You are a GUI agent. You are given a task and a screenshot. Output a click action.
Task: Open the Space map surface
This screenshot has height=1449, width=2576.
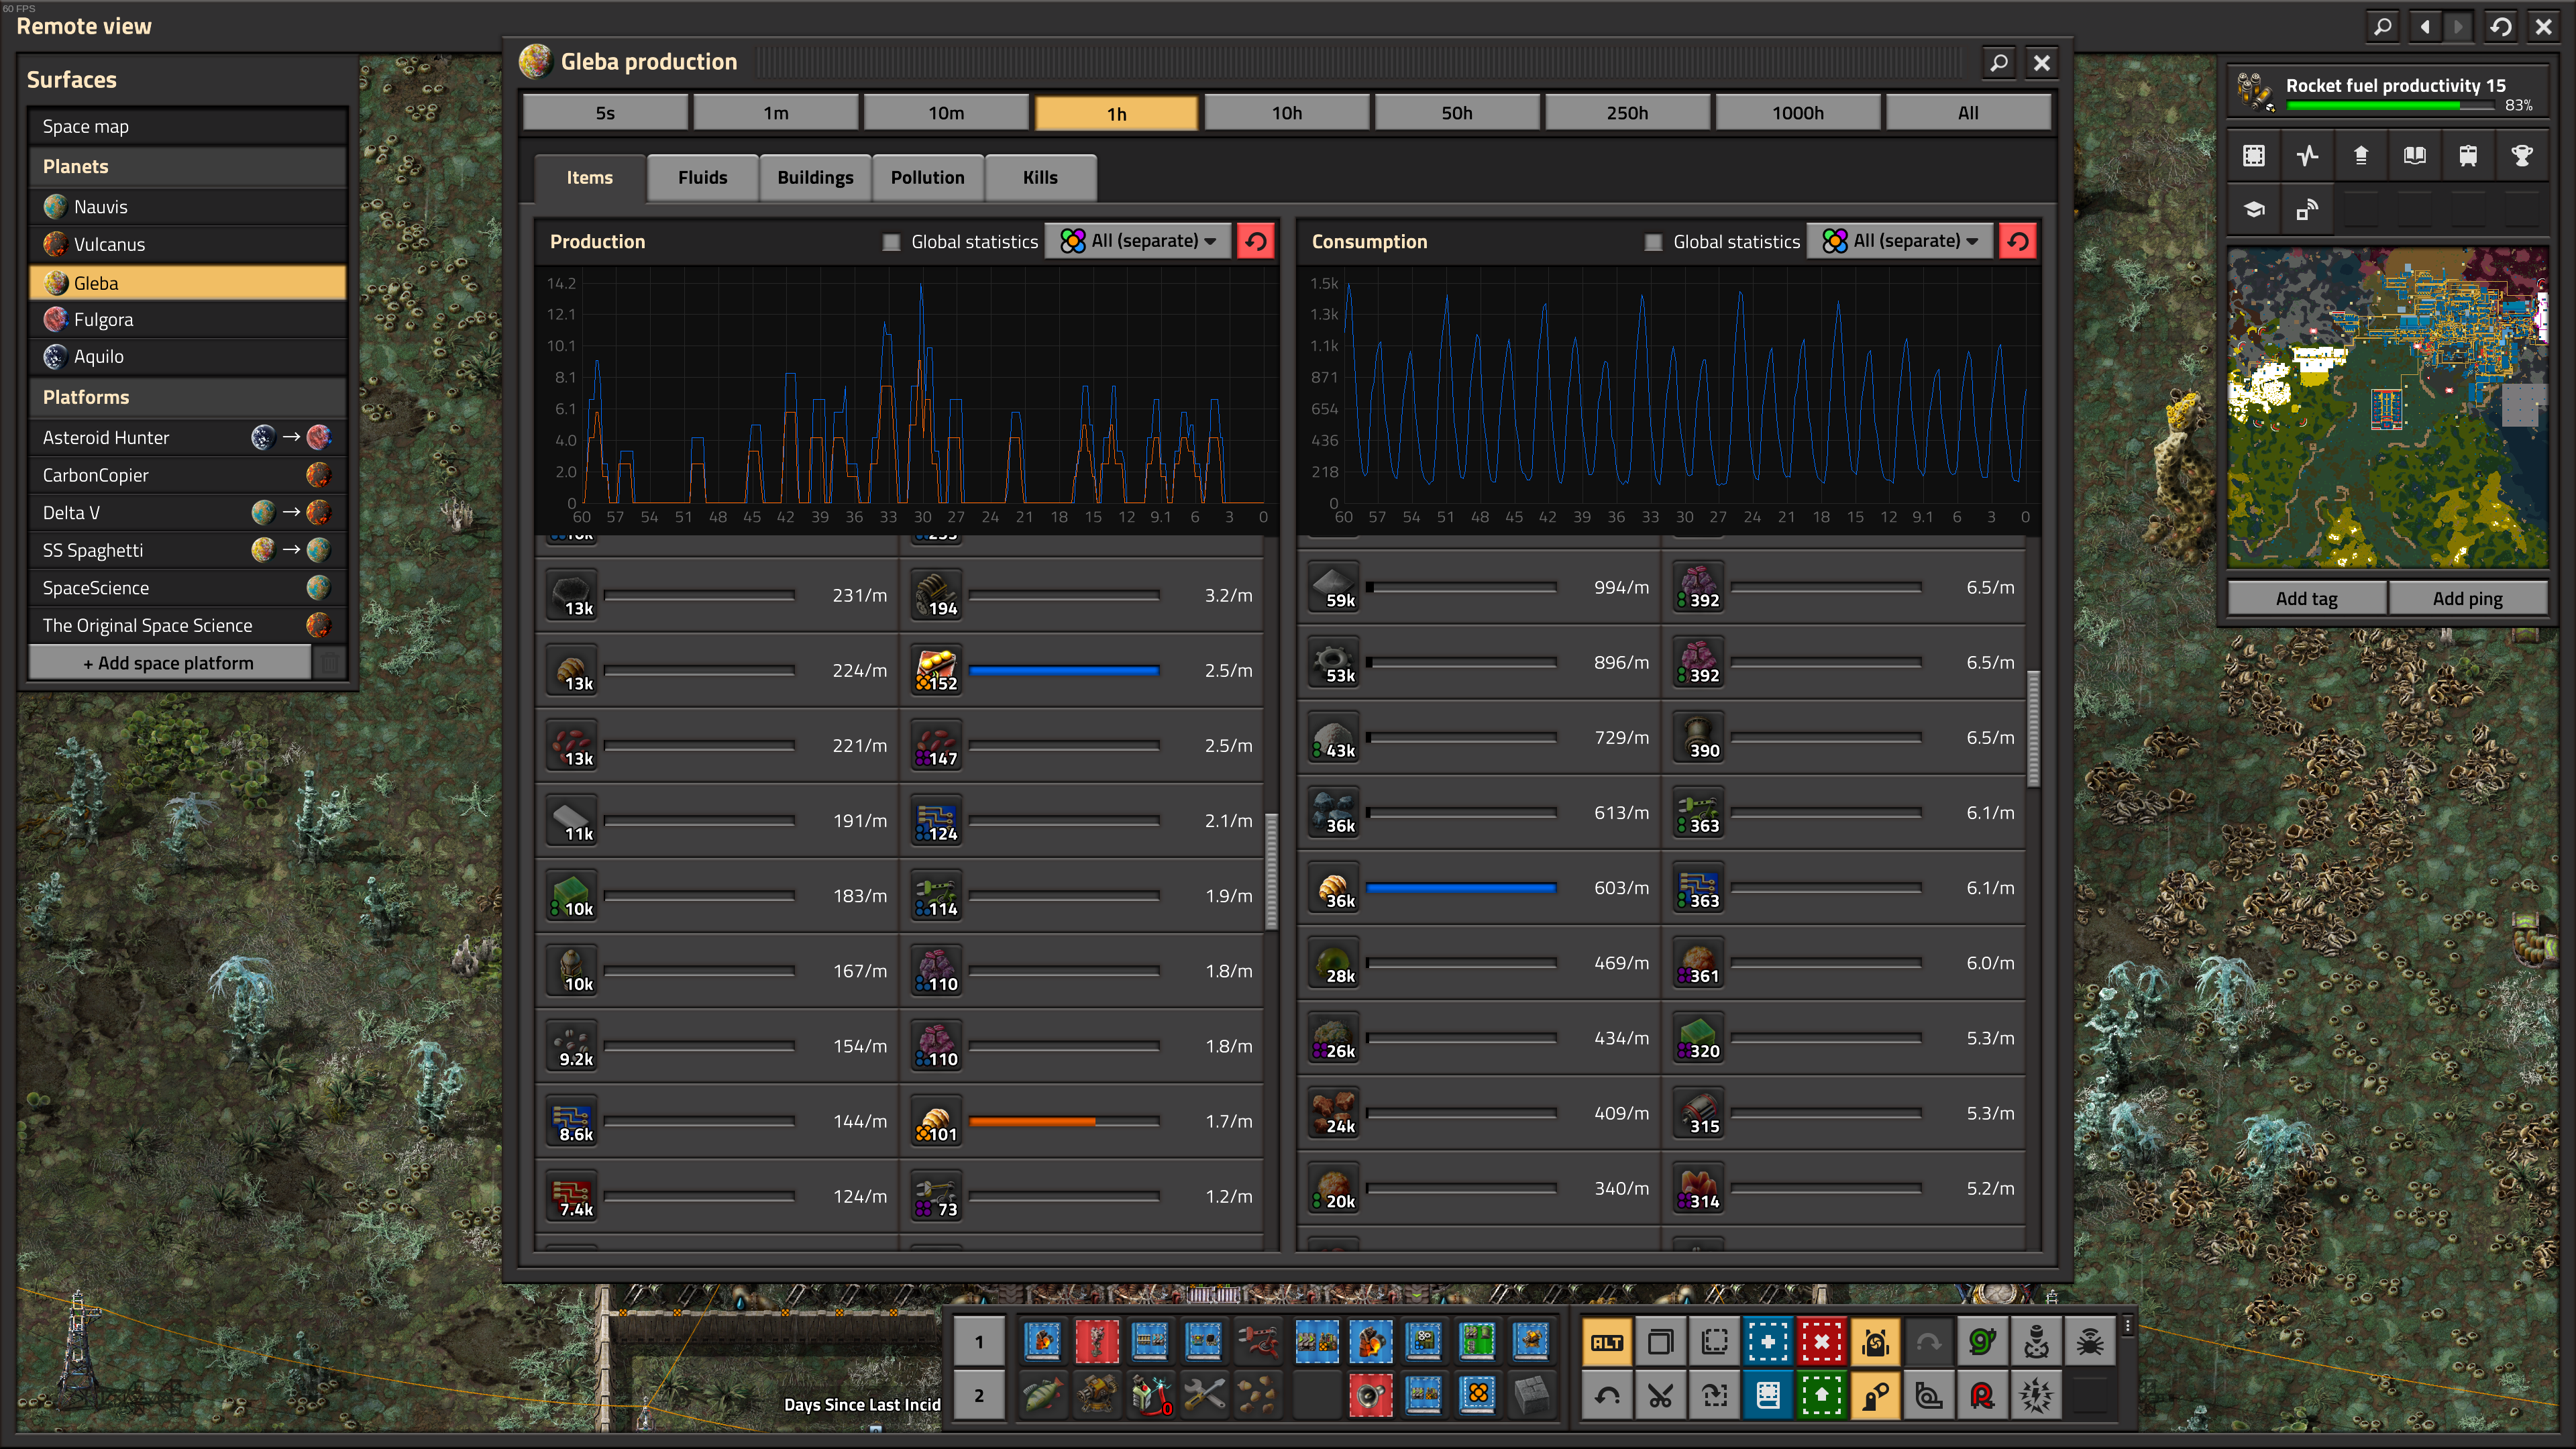188,126
